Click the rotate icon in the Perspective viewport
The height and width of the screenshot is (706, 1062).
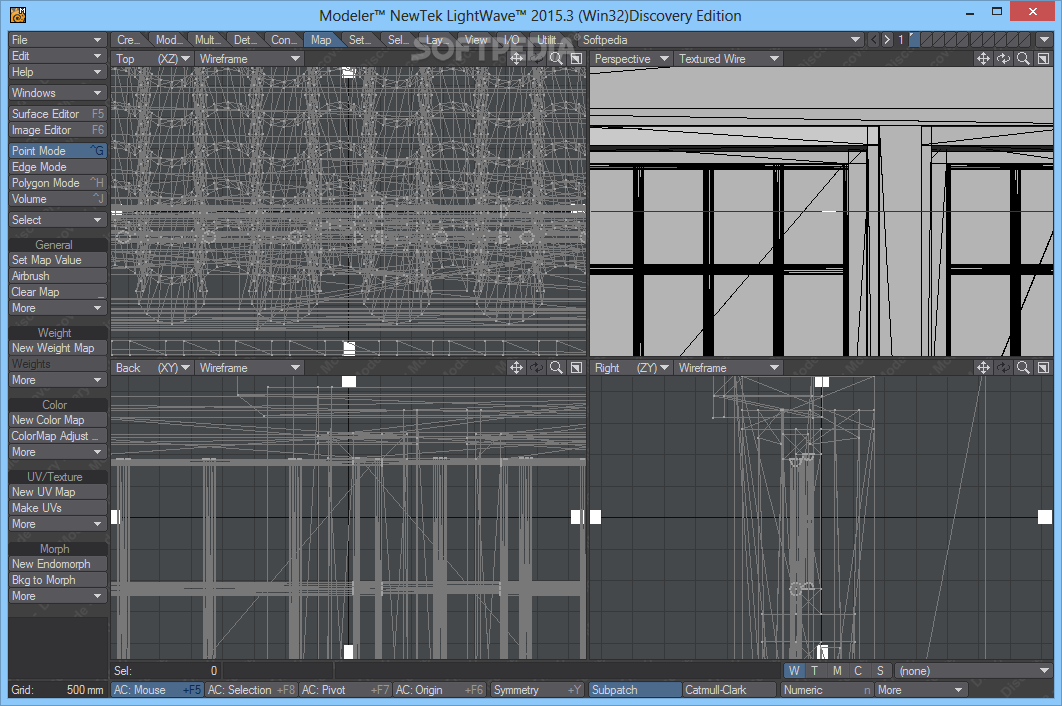(x=1003, y=59)
